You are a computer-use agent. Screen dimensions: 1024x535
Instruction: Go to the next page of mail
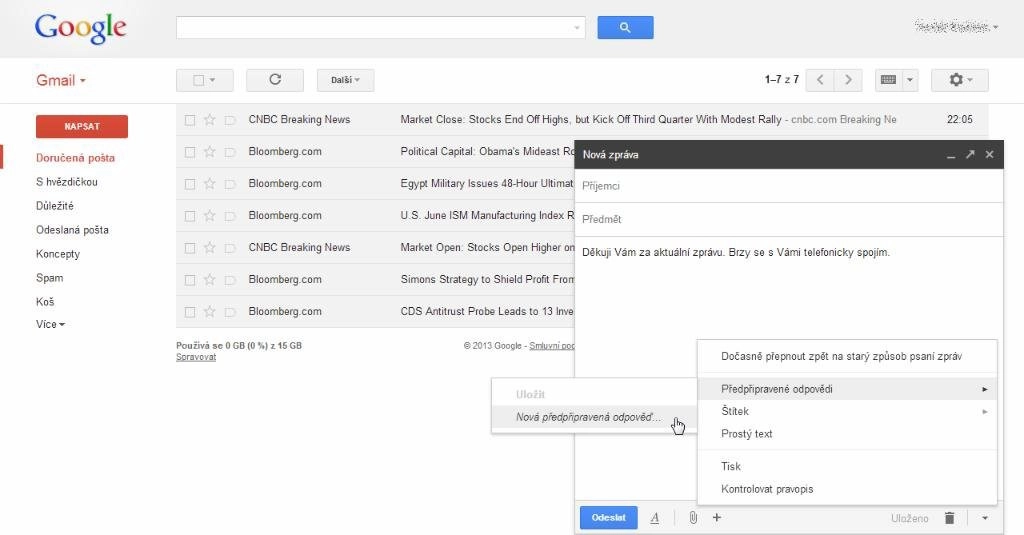[x=848, y=80]
